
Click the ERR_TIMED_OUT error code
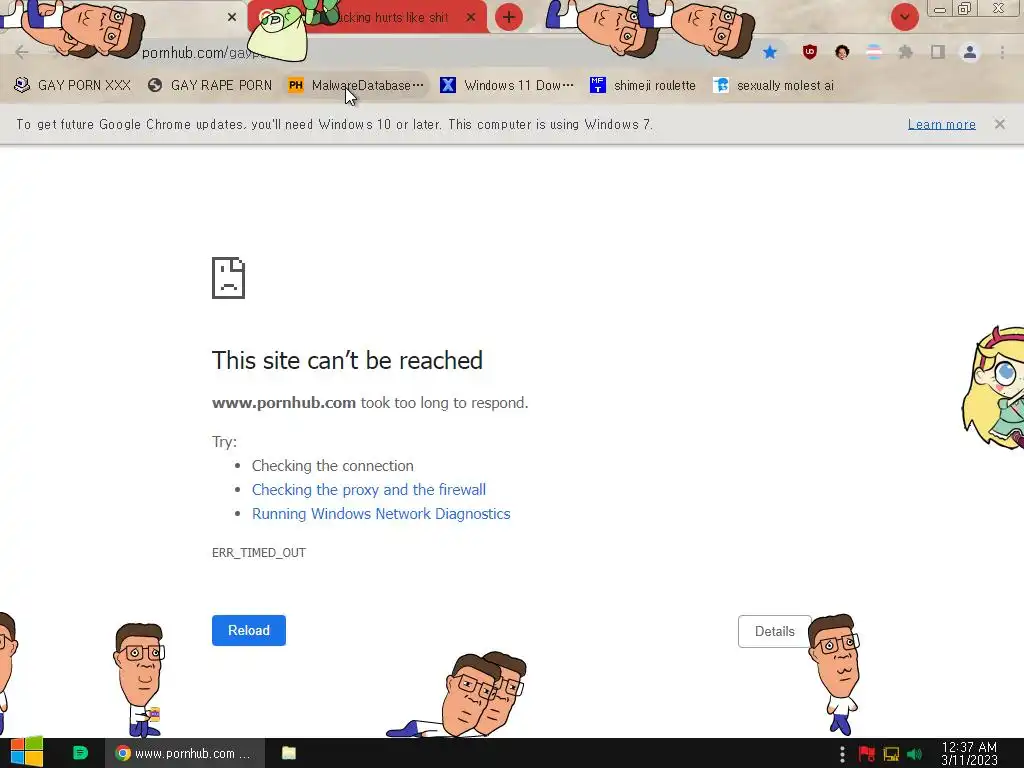259,552
